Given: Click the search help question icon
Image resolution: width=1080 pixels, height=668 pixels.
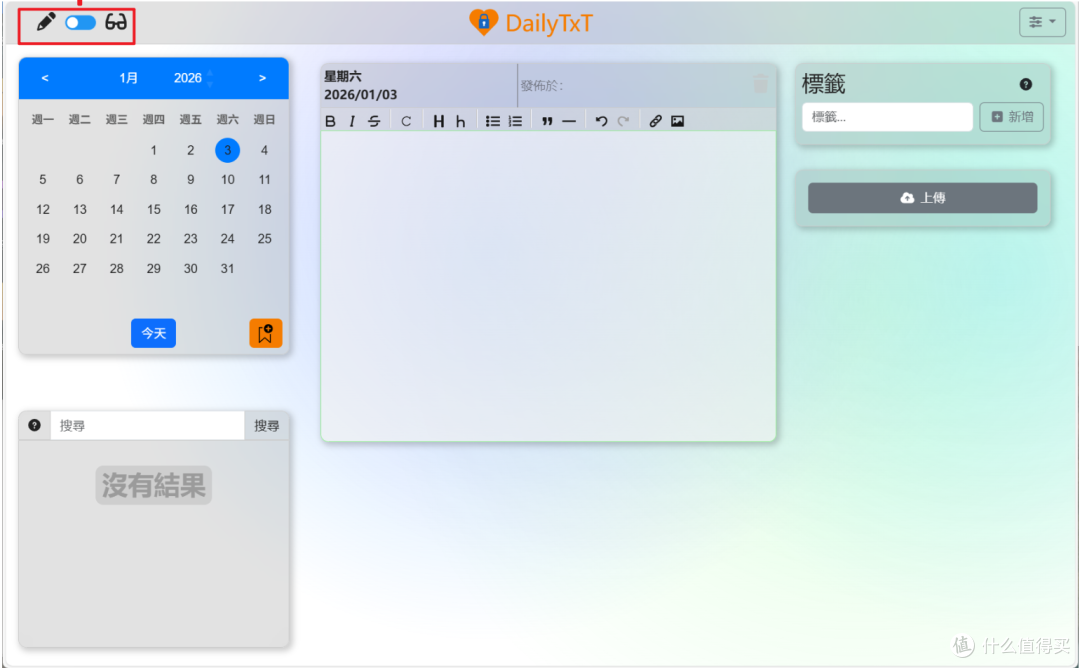Looking at the screenshot, I should tap(34, 426).
